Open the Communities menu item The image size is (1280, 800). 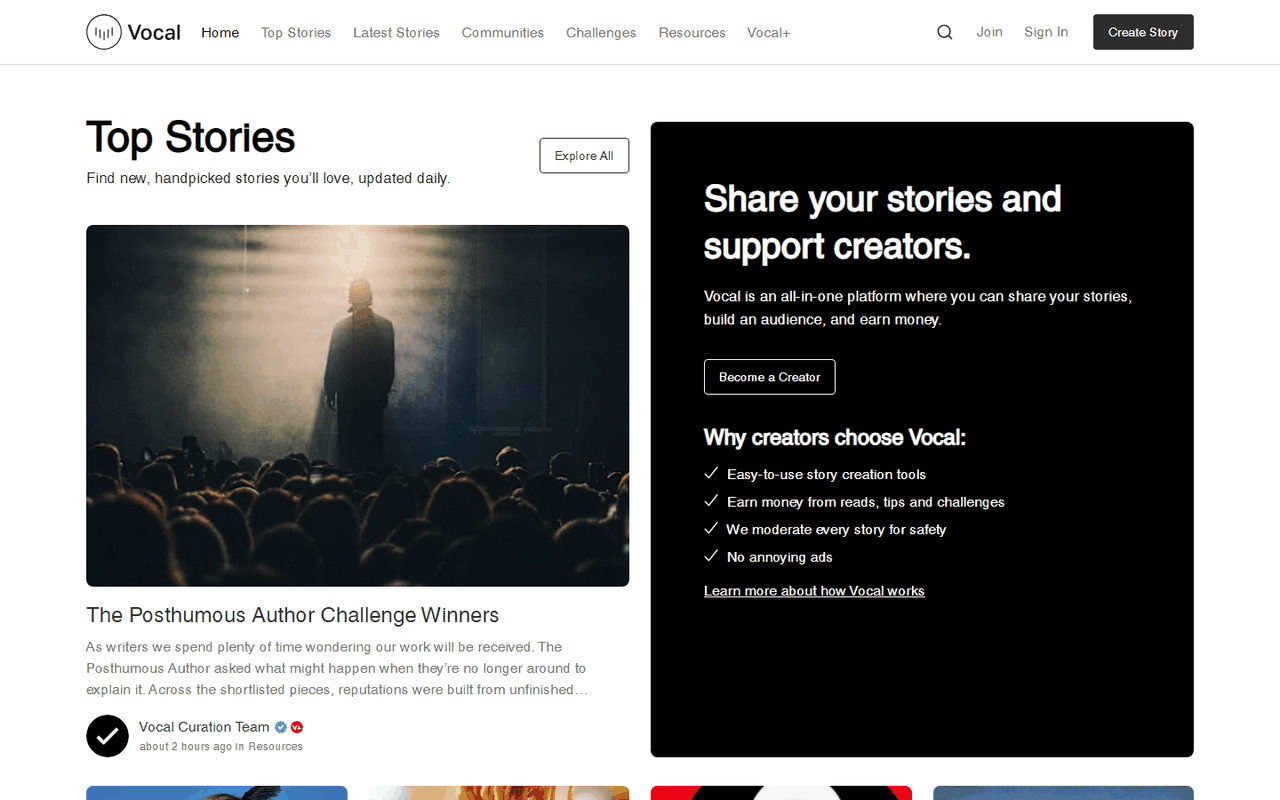pyautogui.click(x=503, y=32)
